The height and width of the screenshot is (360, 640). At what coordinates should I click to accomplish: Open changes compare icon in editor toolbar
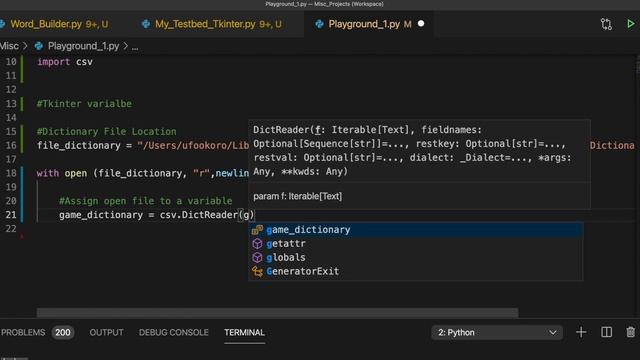click(606, 24)
